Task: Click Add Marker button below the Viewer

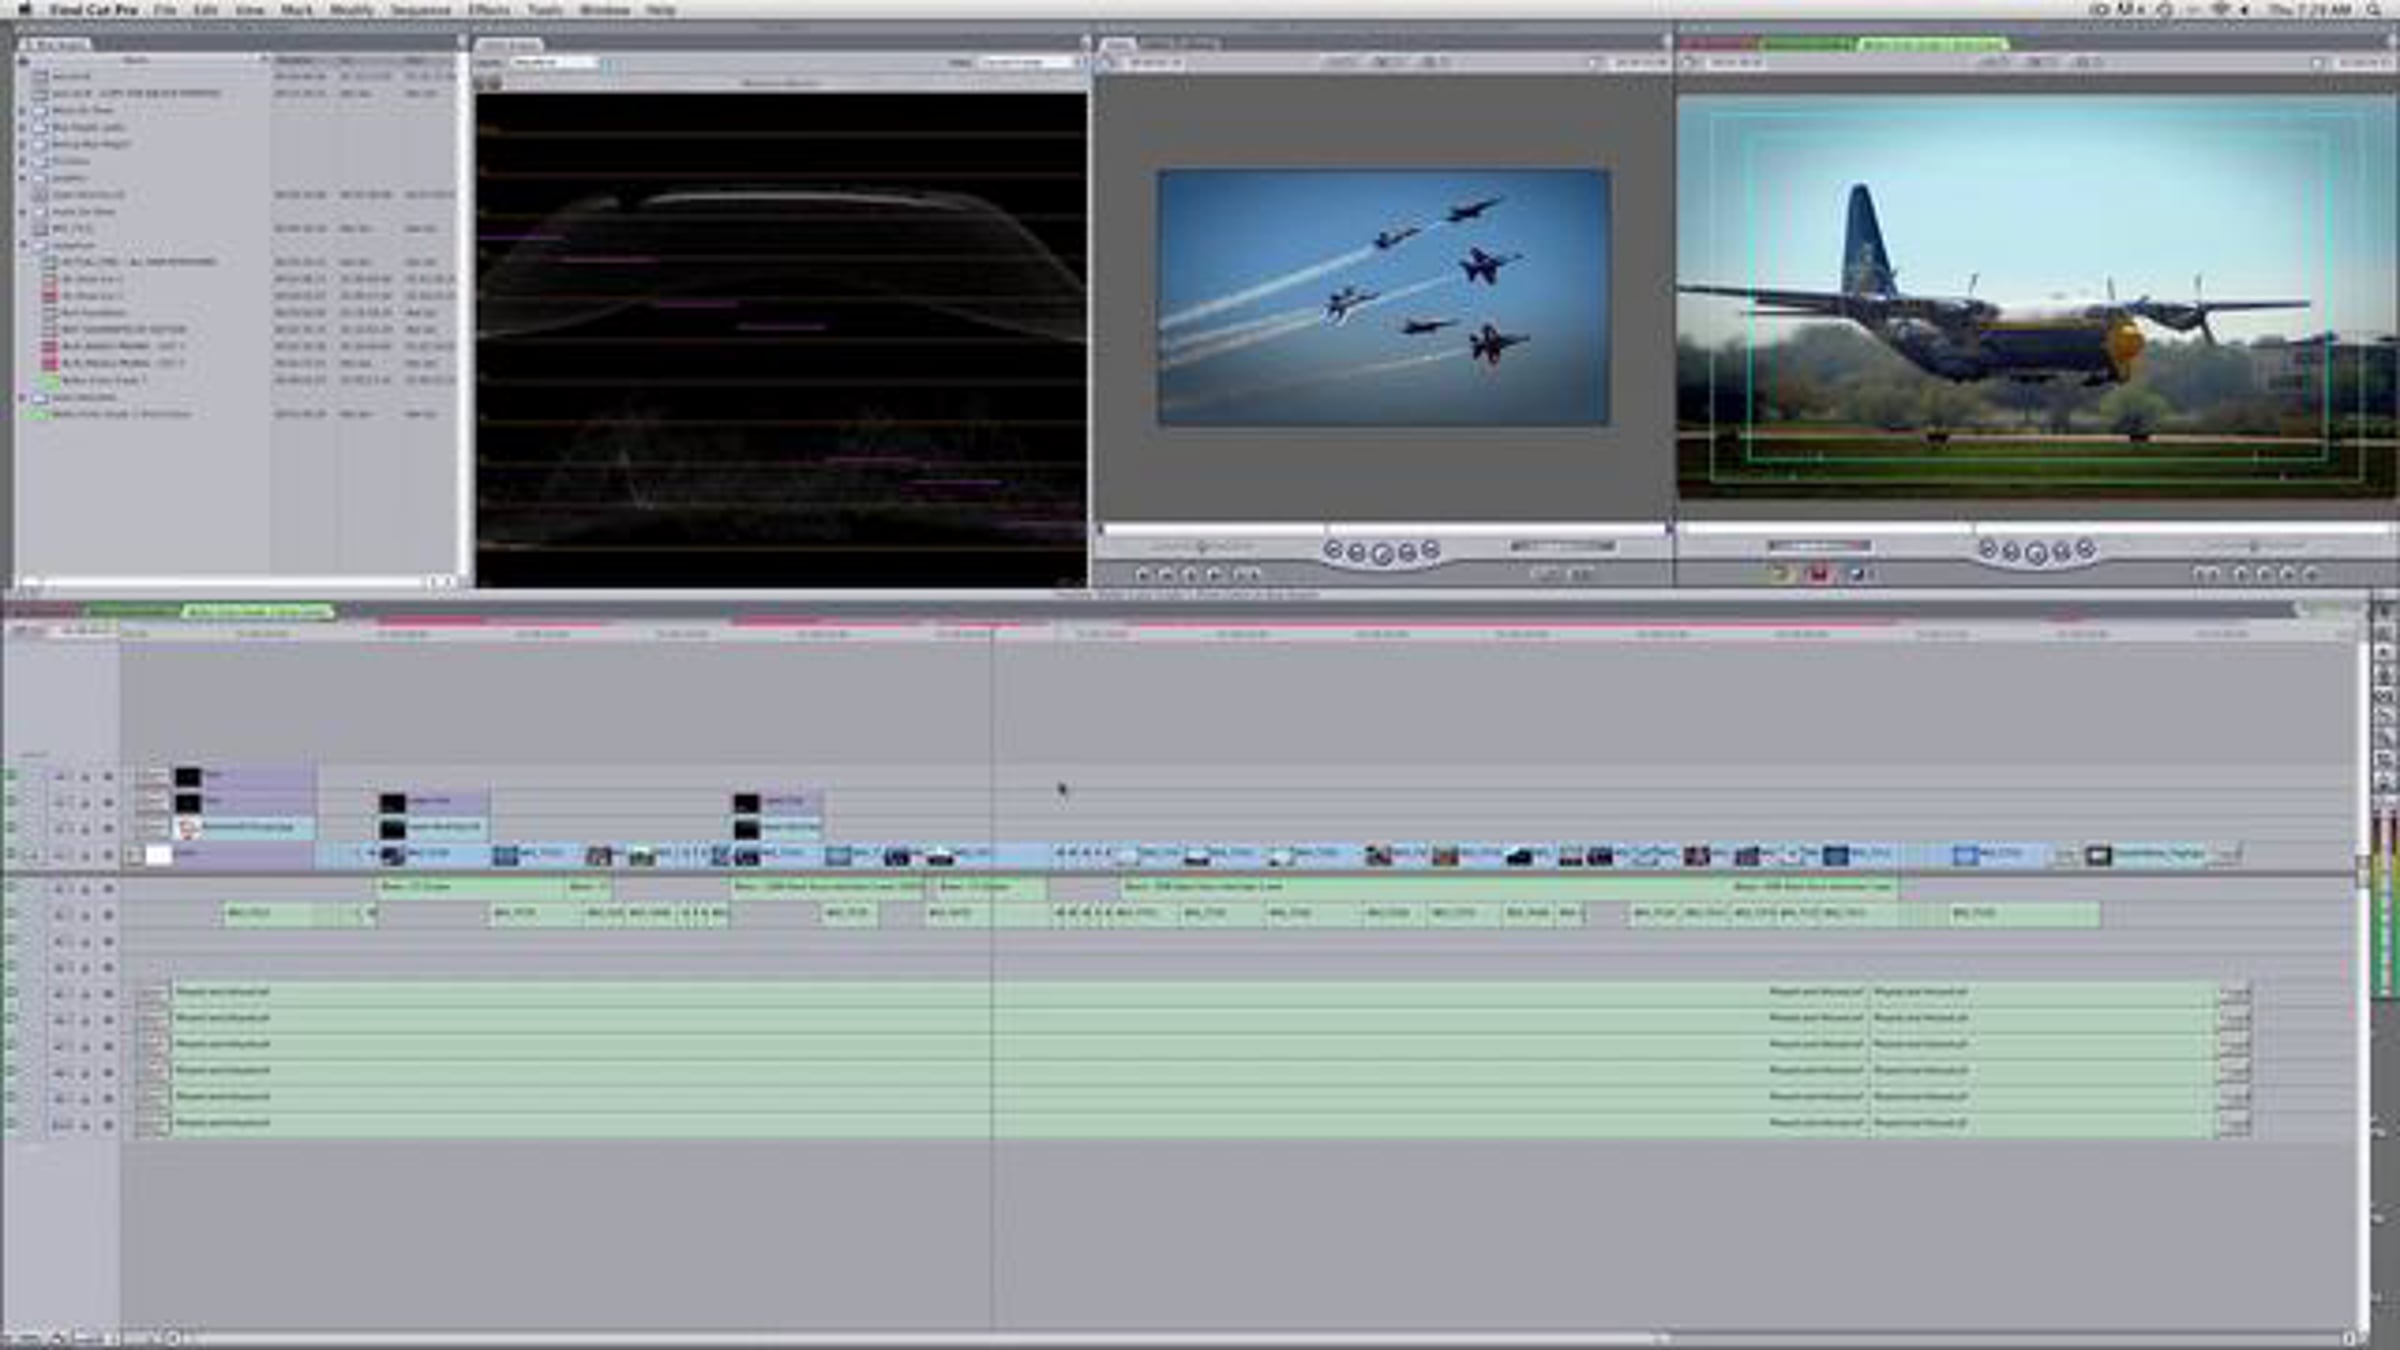Action: point(1214,575)
